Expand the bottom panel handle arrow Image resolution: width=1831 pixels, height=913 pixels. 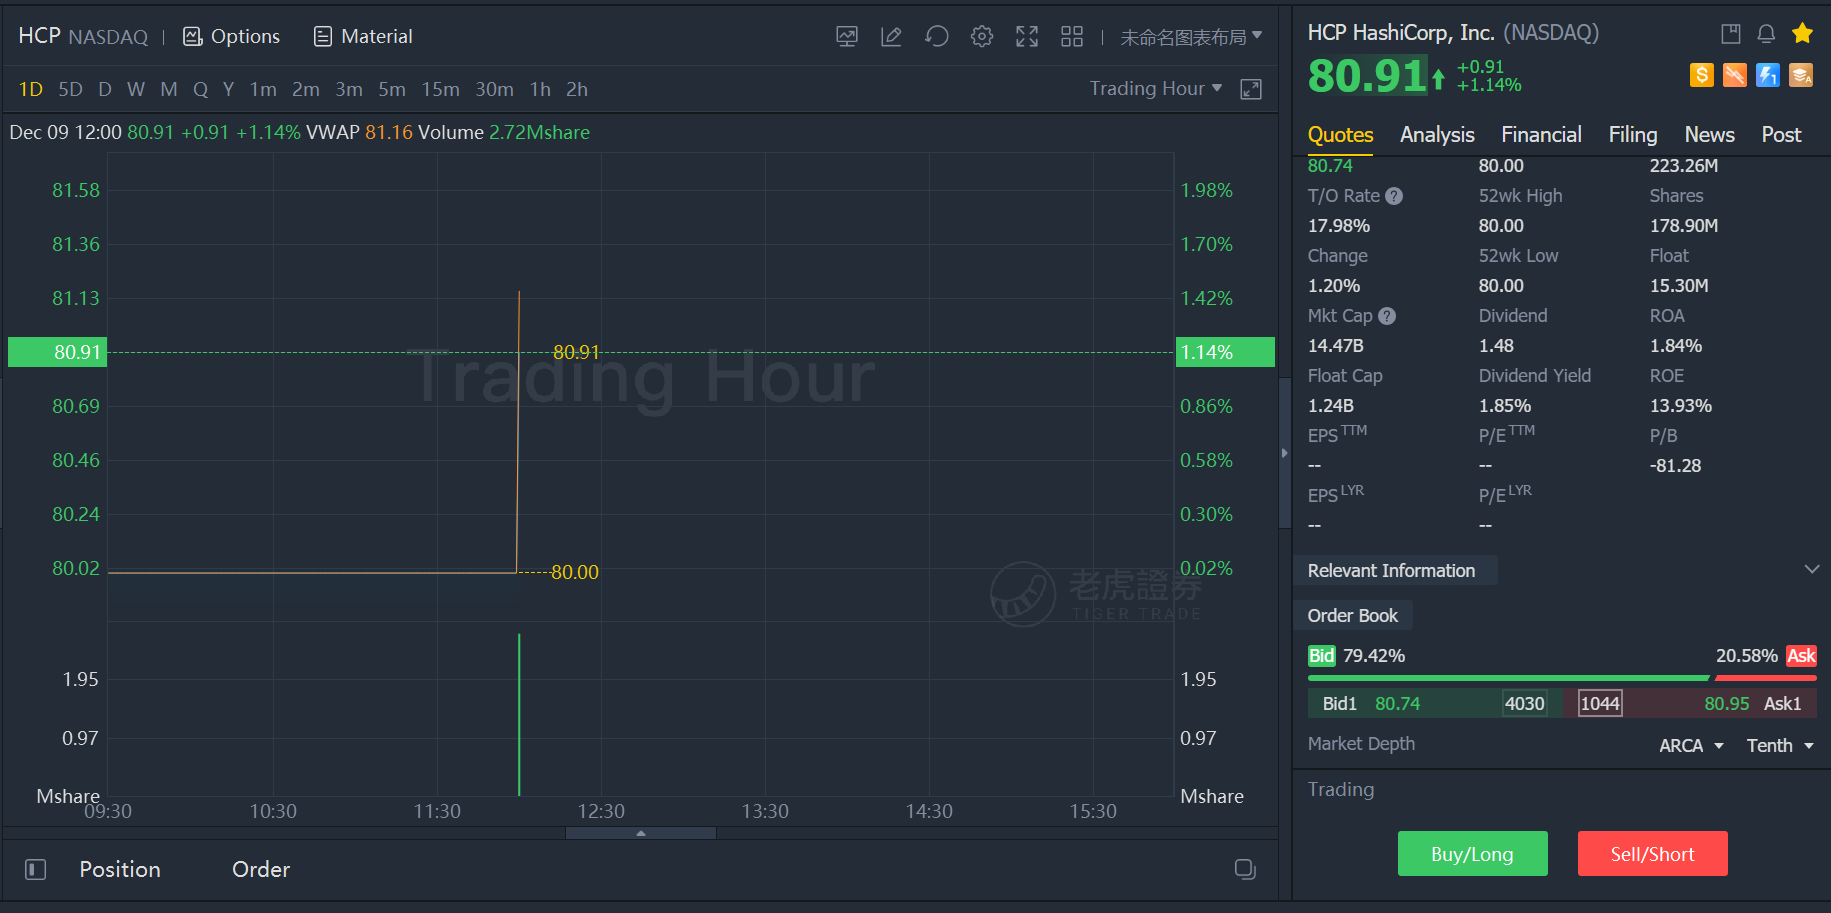click(641, 833)
